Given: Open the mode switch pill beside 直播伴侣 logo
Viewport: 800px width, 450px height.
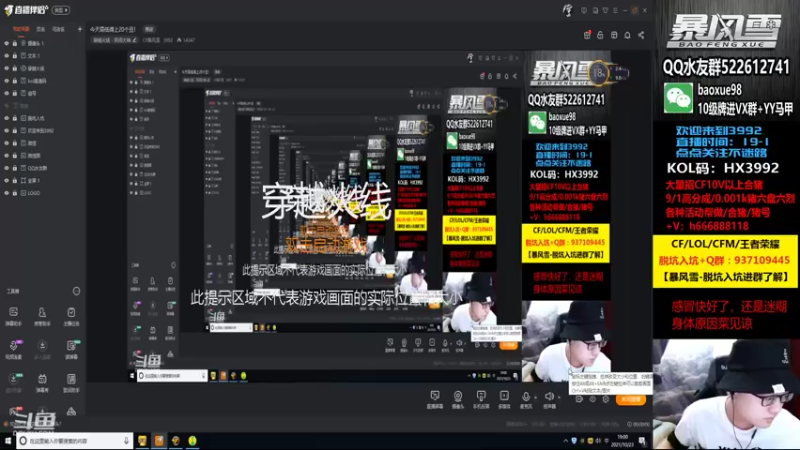Looking at the screenshot, I should (x=61, y=10).
